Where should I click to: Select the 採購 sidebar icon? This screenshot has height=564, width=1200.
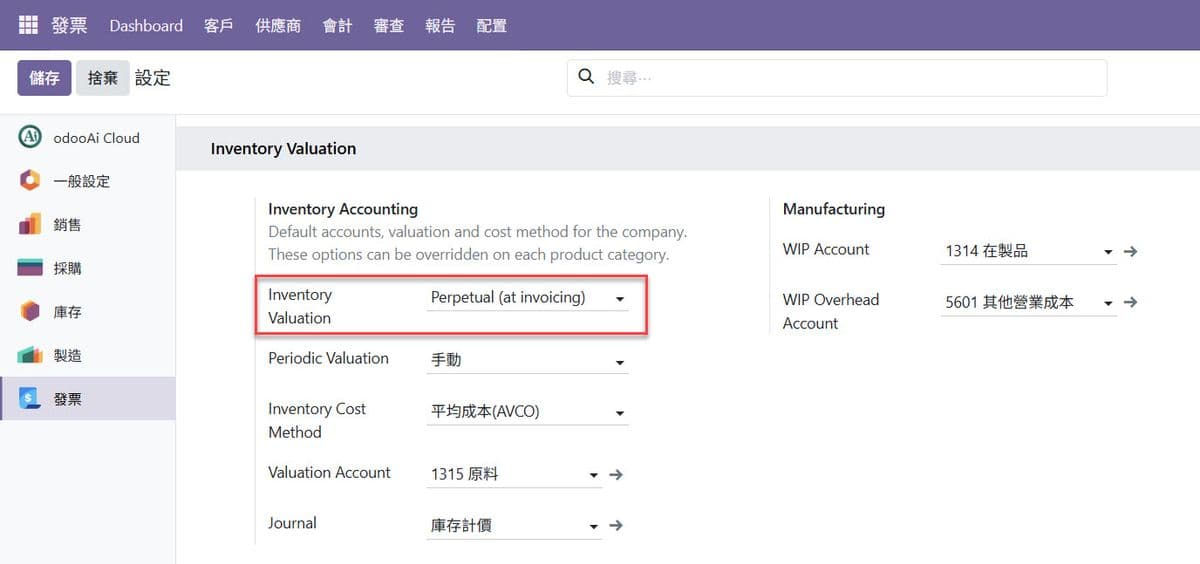(x=30, y=268)
